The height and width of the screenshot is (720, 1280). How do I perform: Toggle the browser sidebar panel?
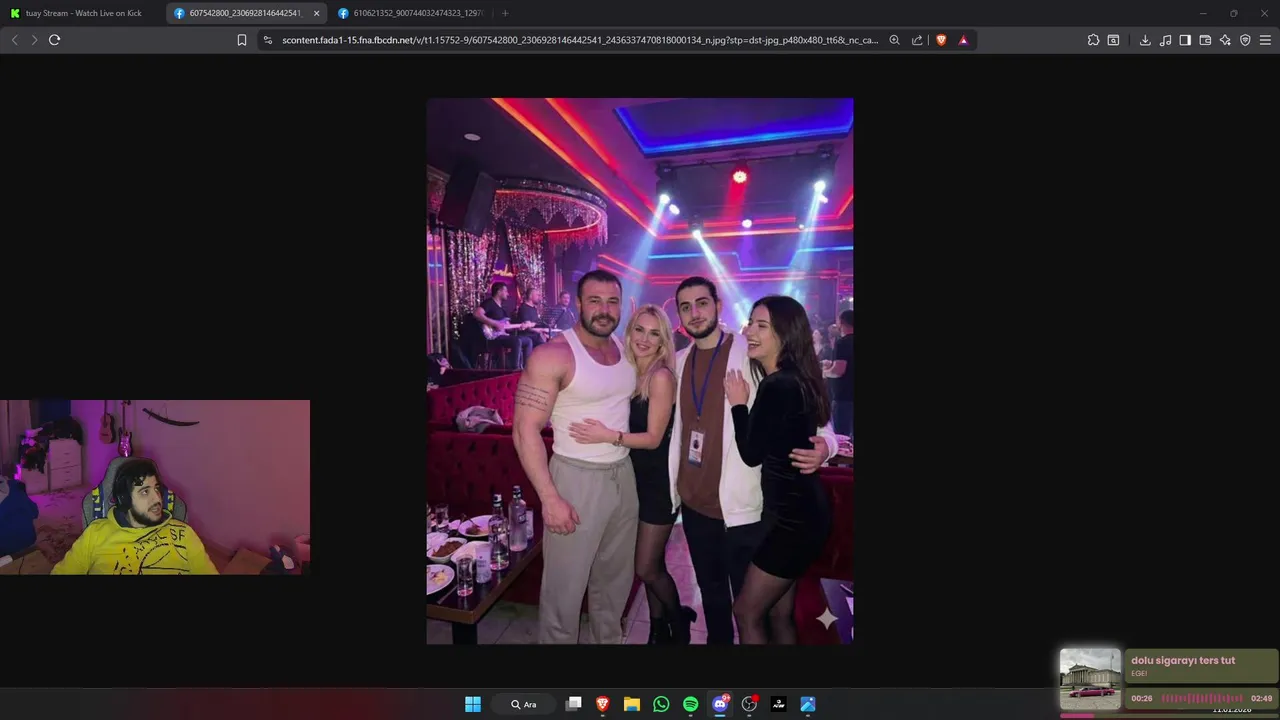(x=1185, y=40)
